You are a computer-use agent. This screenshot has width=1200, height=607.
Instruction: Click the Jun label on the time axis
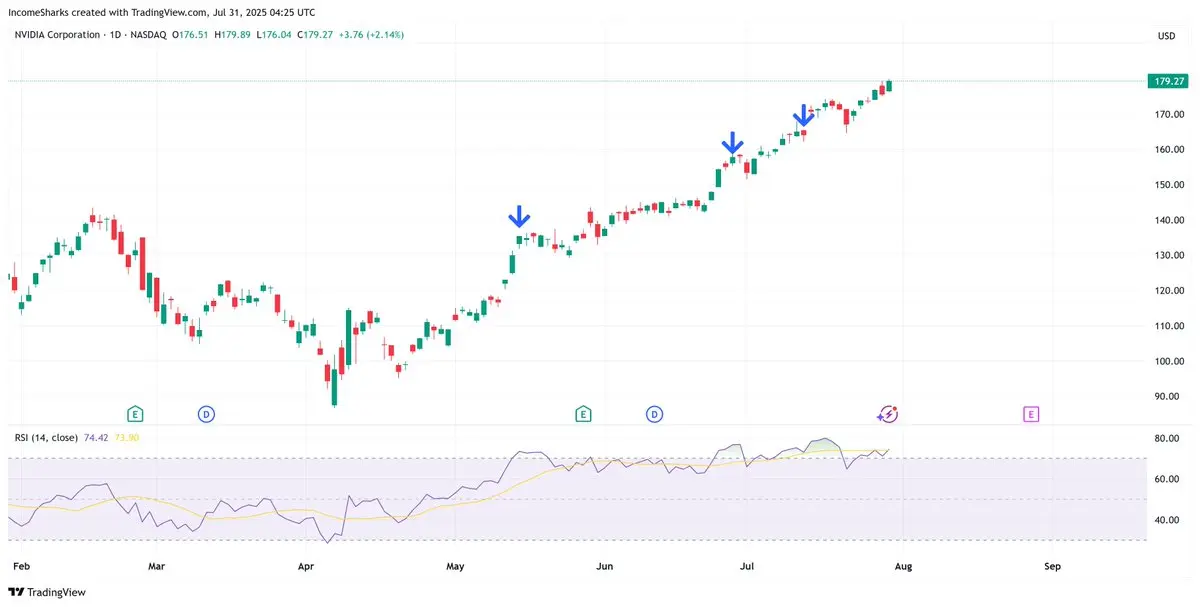coord(605,566)
